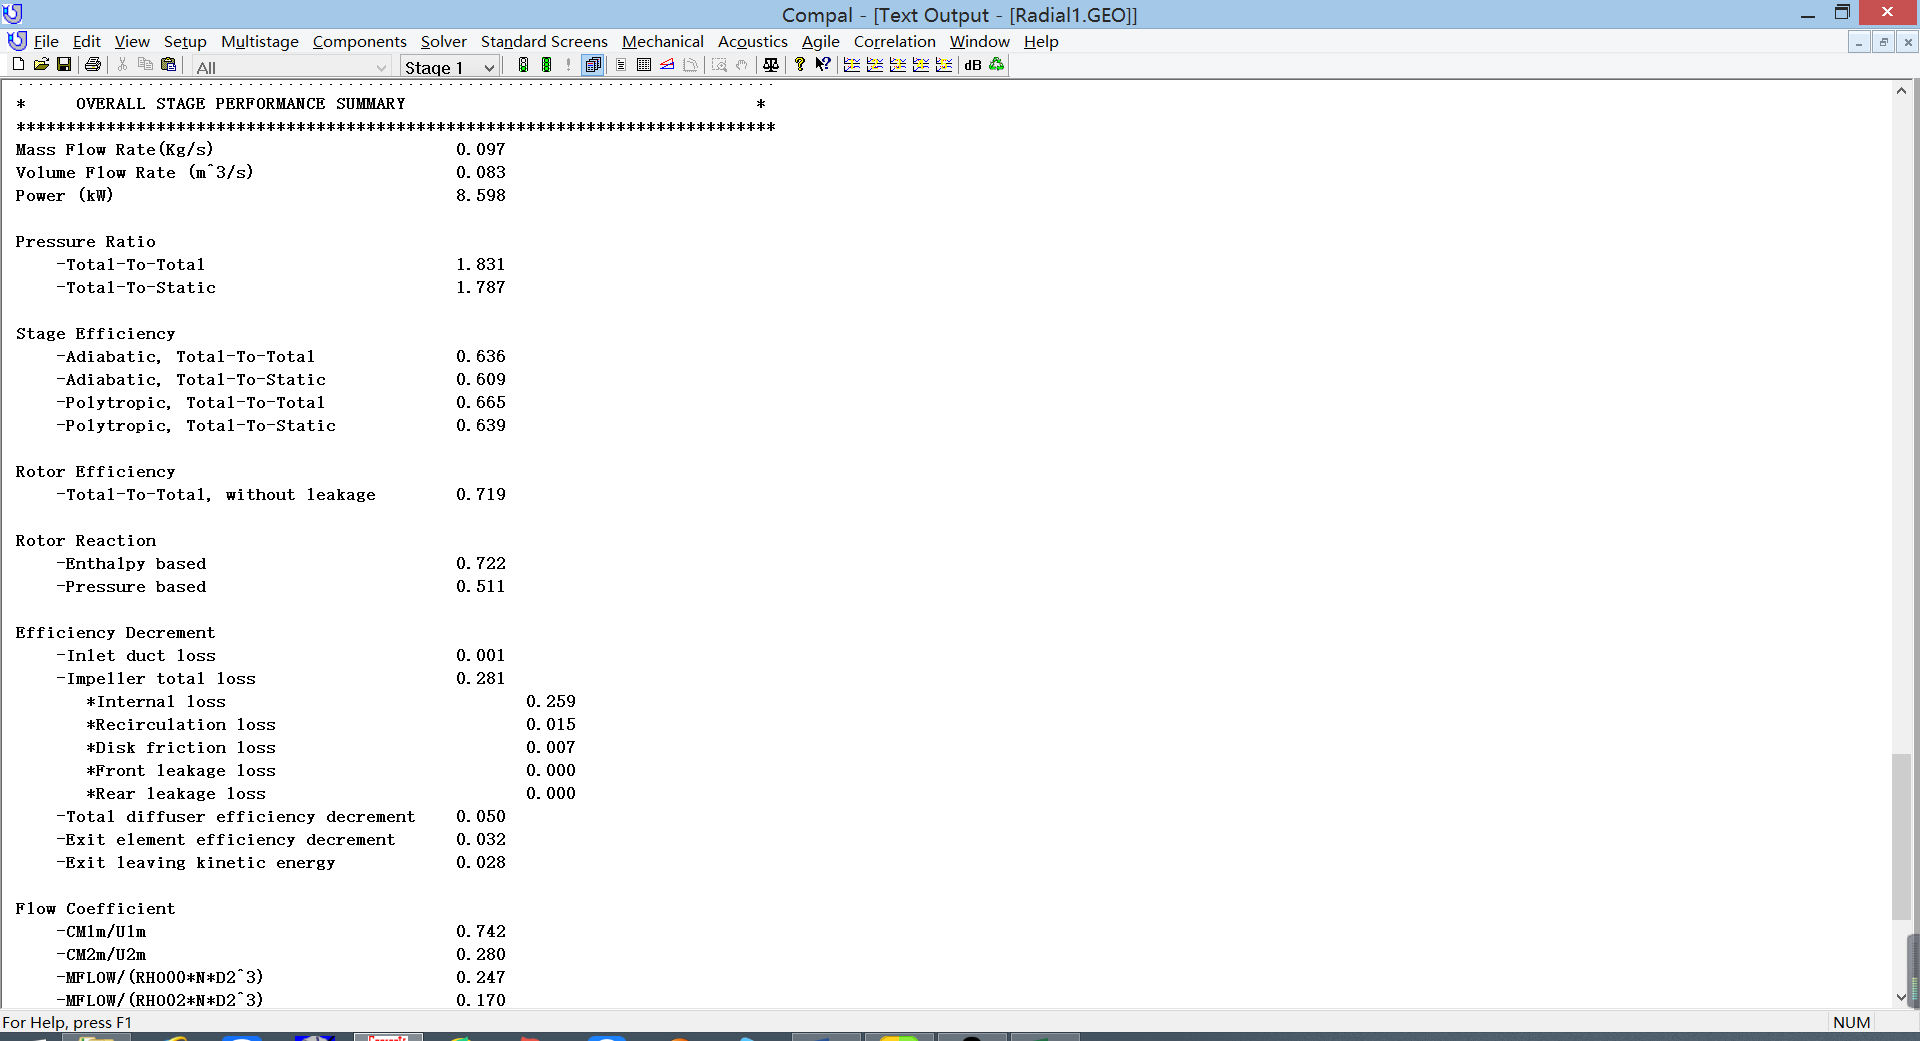Click the 'OVERALL STAGE PERFORMANCE SUMMARY' heading
Screen dimensions: 1920x1041
point(241,104)
